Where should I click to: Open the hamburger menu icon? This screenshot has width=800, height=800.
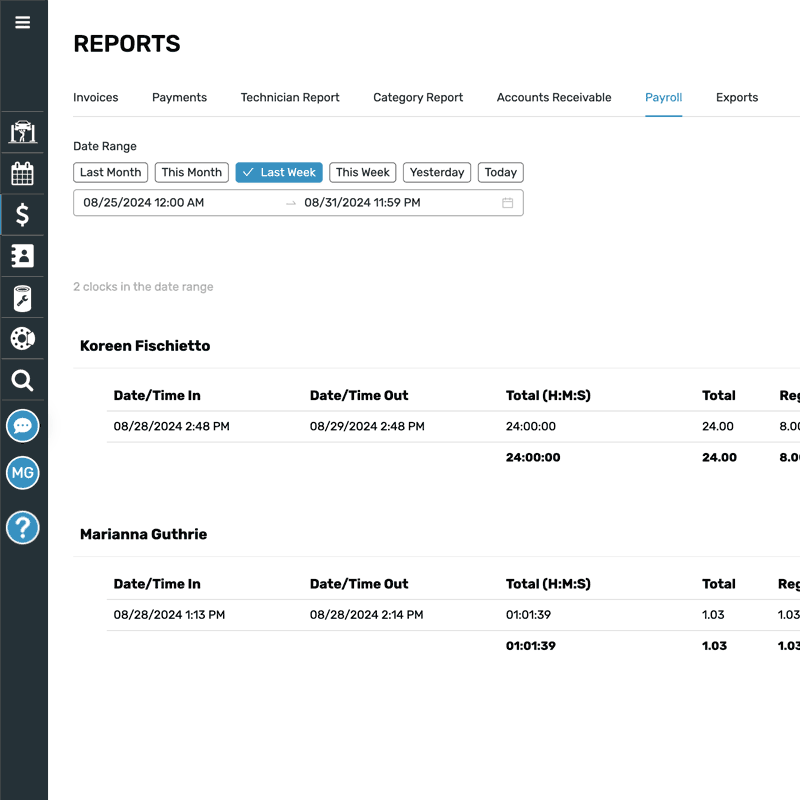tap(22, 22)
